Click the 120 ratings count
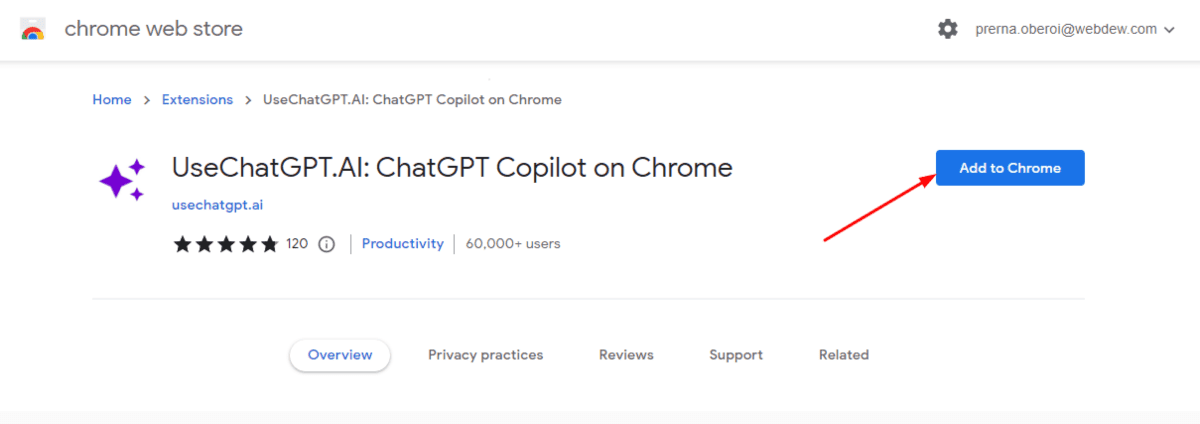This screenshot has height=424, width=1200. (x=297, y=244)
